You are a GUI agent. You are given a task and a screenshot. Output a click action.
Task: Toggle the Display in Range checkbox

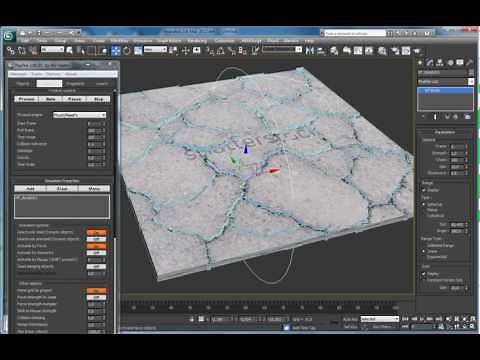pos(424,190)
